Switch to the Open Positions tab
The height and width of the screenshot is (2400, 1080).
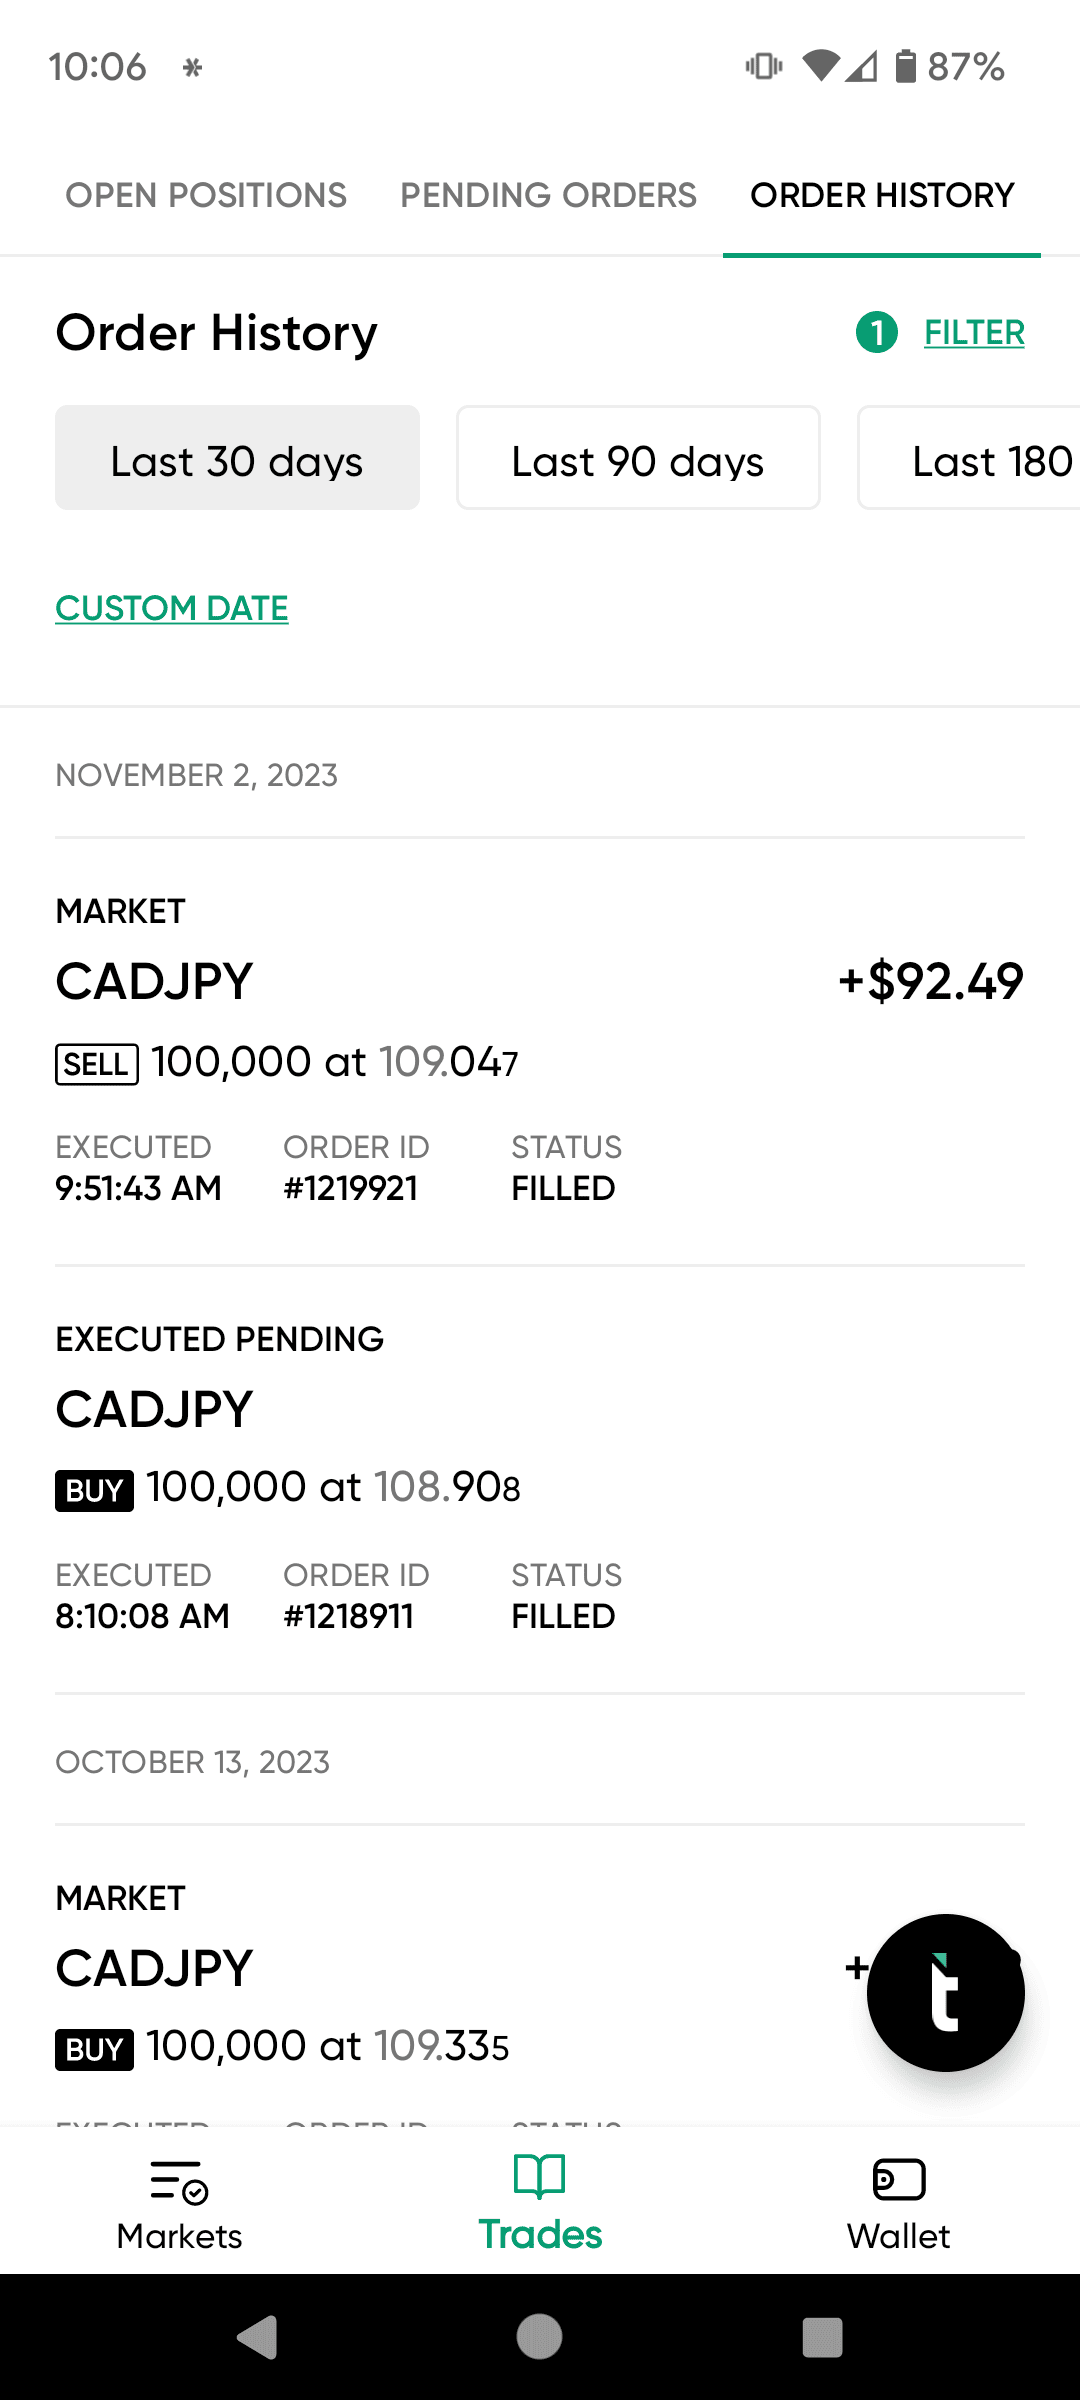click(x=206, y=195)
